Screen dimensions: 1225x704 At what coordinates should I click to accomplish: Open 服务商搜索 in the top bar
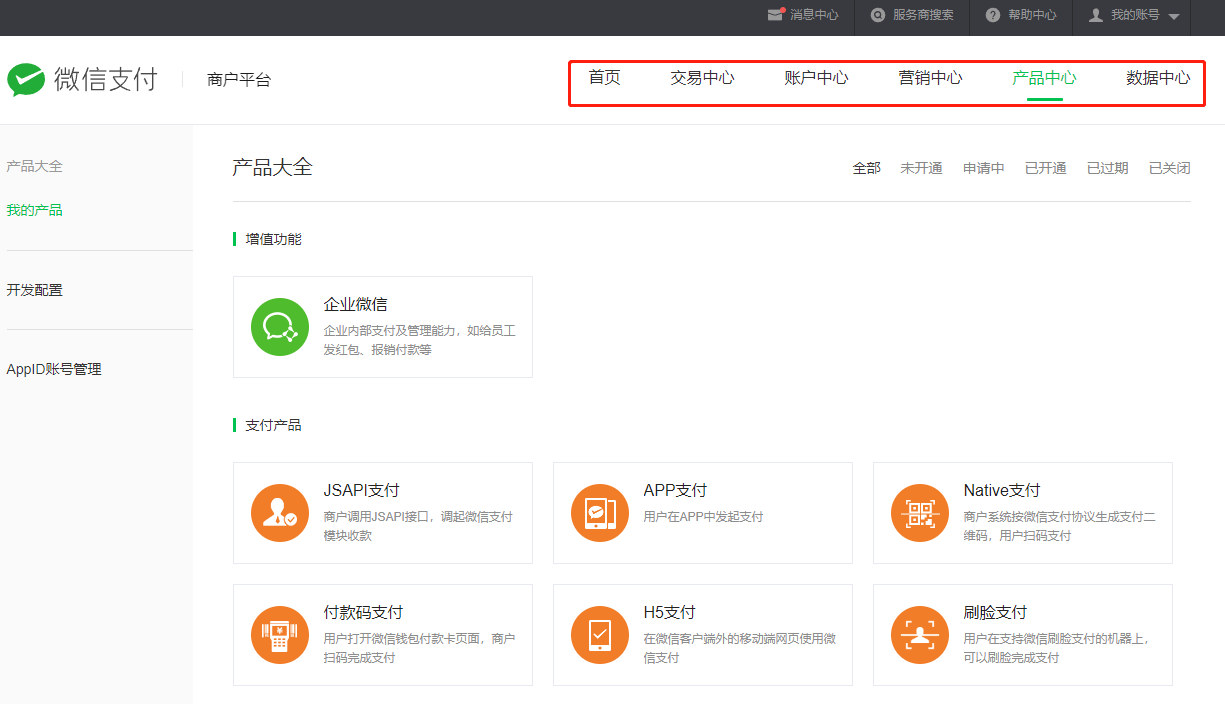click(x=923, y=15)
